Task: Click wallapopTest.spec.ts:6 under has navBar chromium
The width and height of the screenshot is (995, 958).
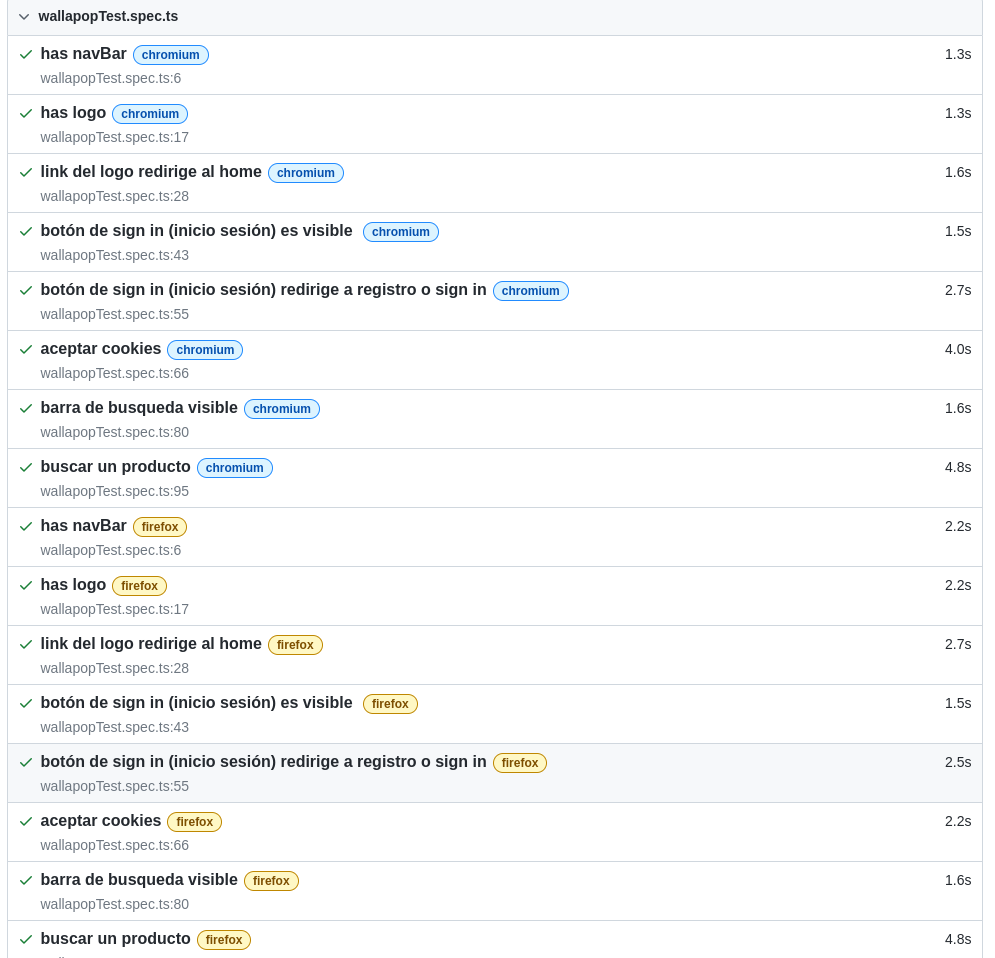Action: pos(110,79)
